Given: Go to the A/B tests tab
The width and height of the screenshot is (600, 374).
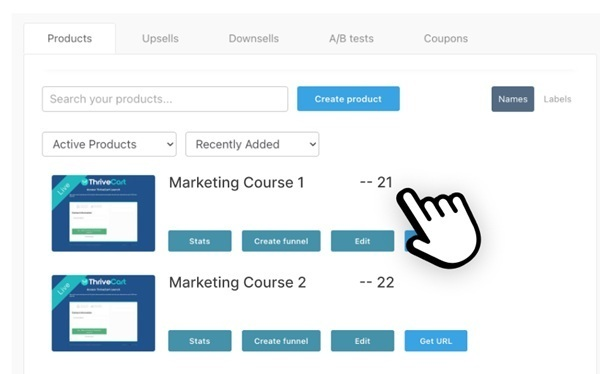Looking at the screenshot, I should click(351, 38).
